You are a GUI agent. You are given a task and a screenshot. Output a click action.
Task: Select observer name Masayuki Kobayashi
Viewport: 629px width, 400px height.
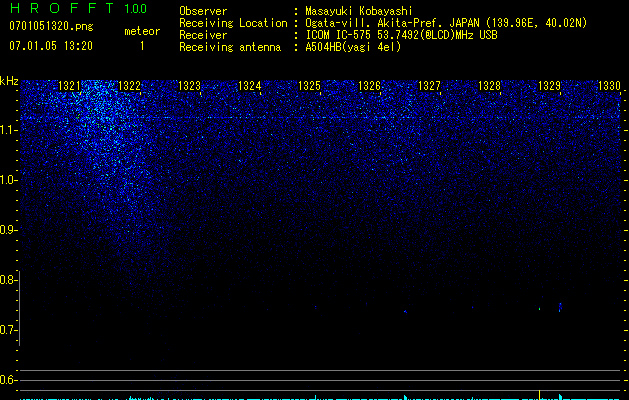pos(359,11)
